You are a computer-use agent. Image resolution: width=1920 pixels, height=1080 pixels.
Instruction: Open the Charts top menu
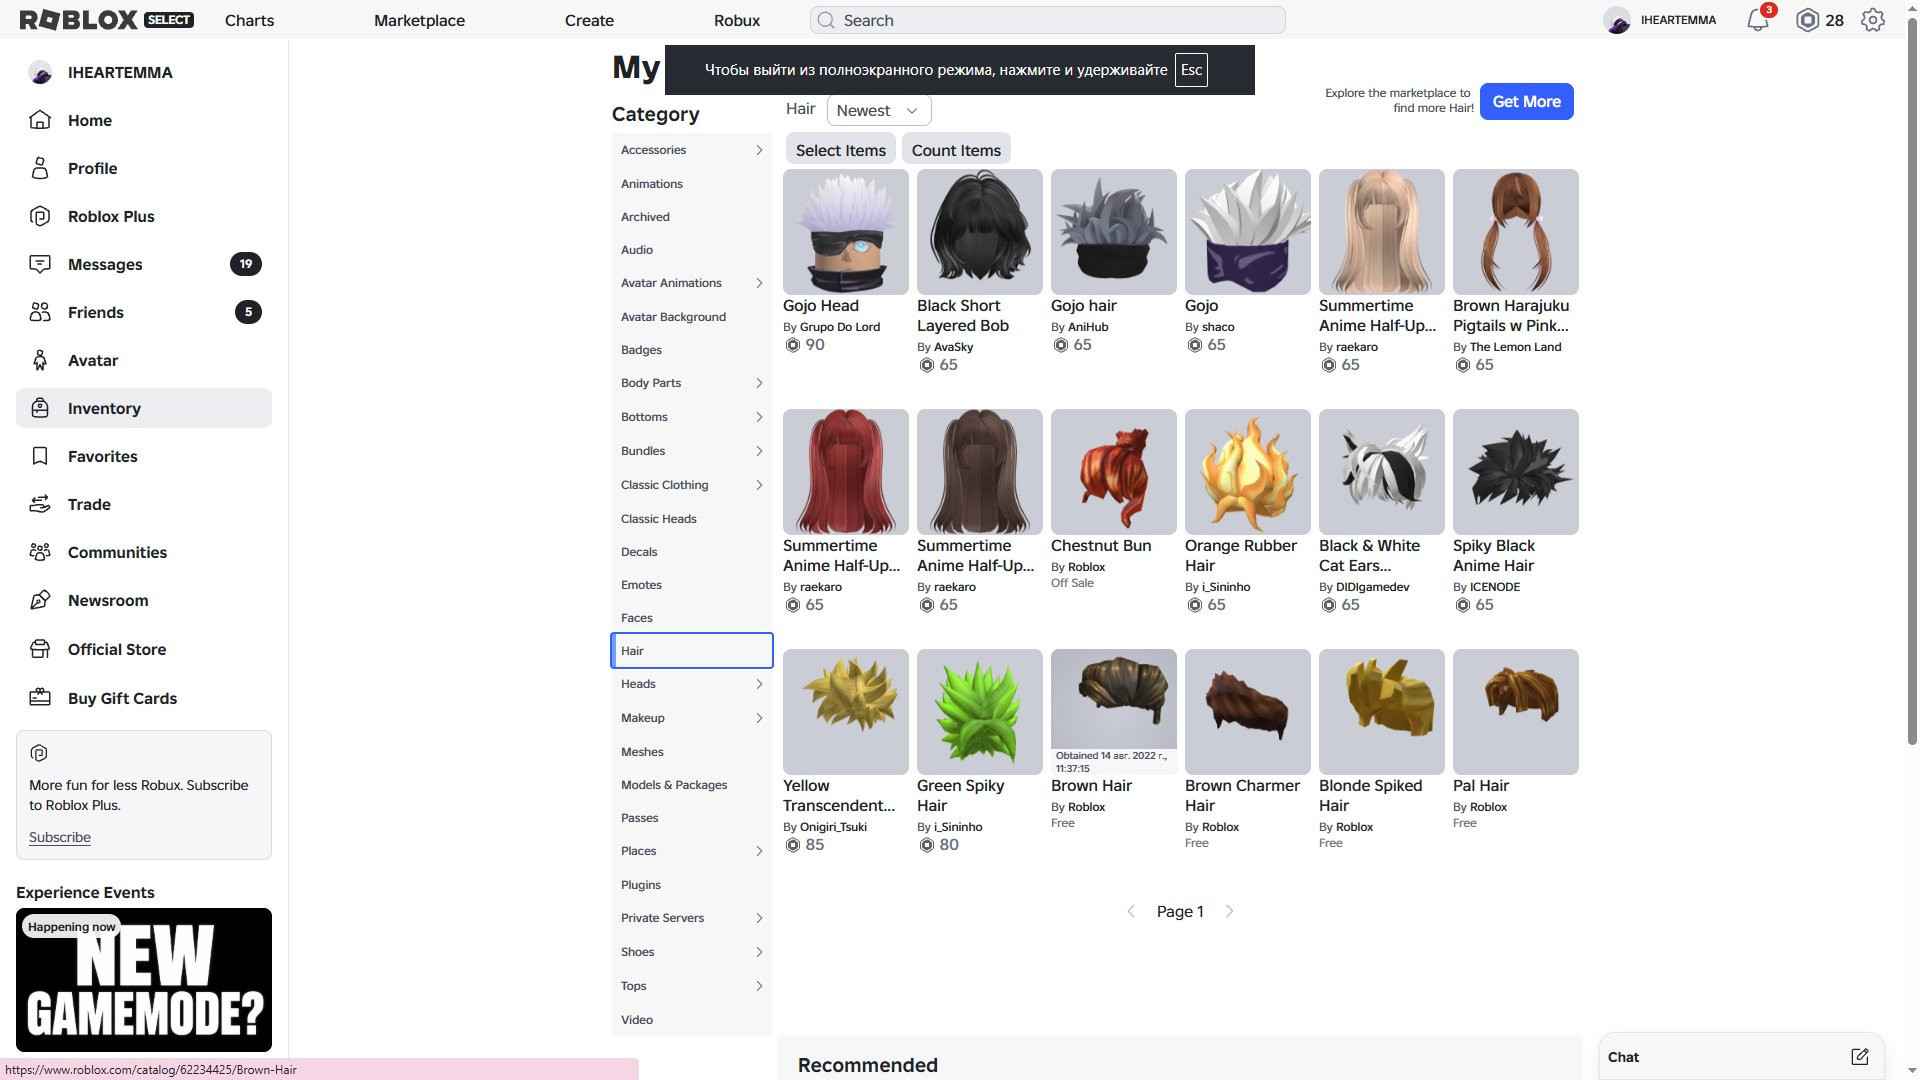[x=249, y=20]
